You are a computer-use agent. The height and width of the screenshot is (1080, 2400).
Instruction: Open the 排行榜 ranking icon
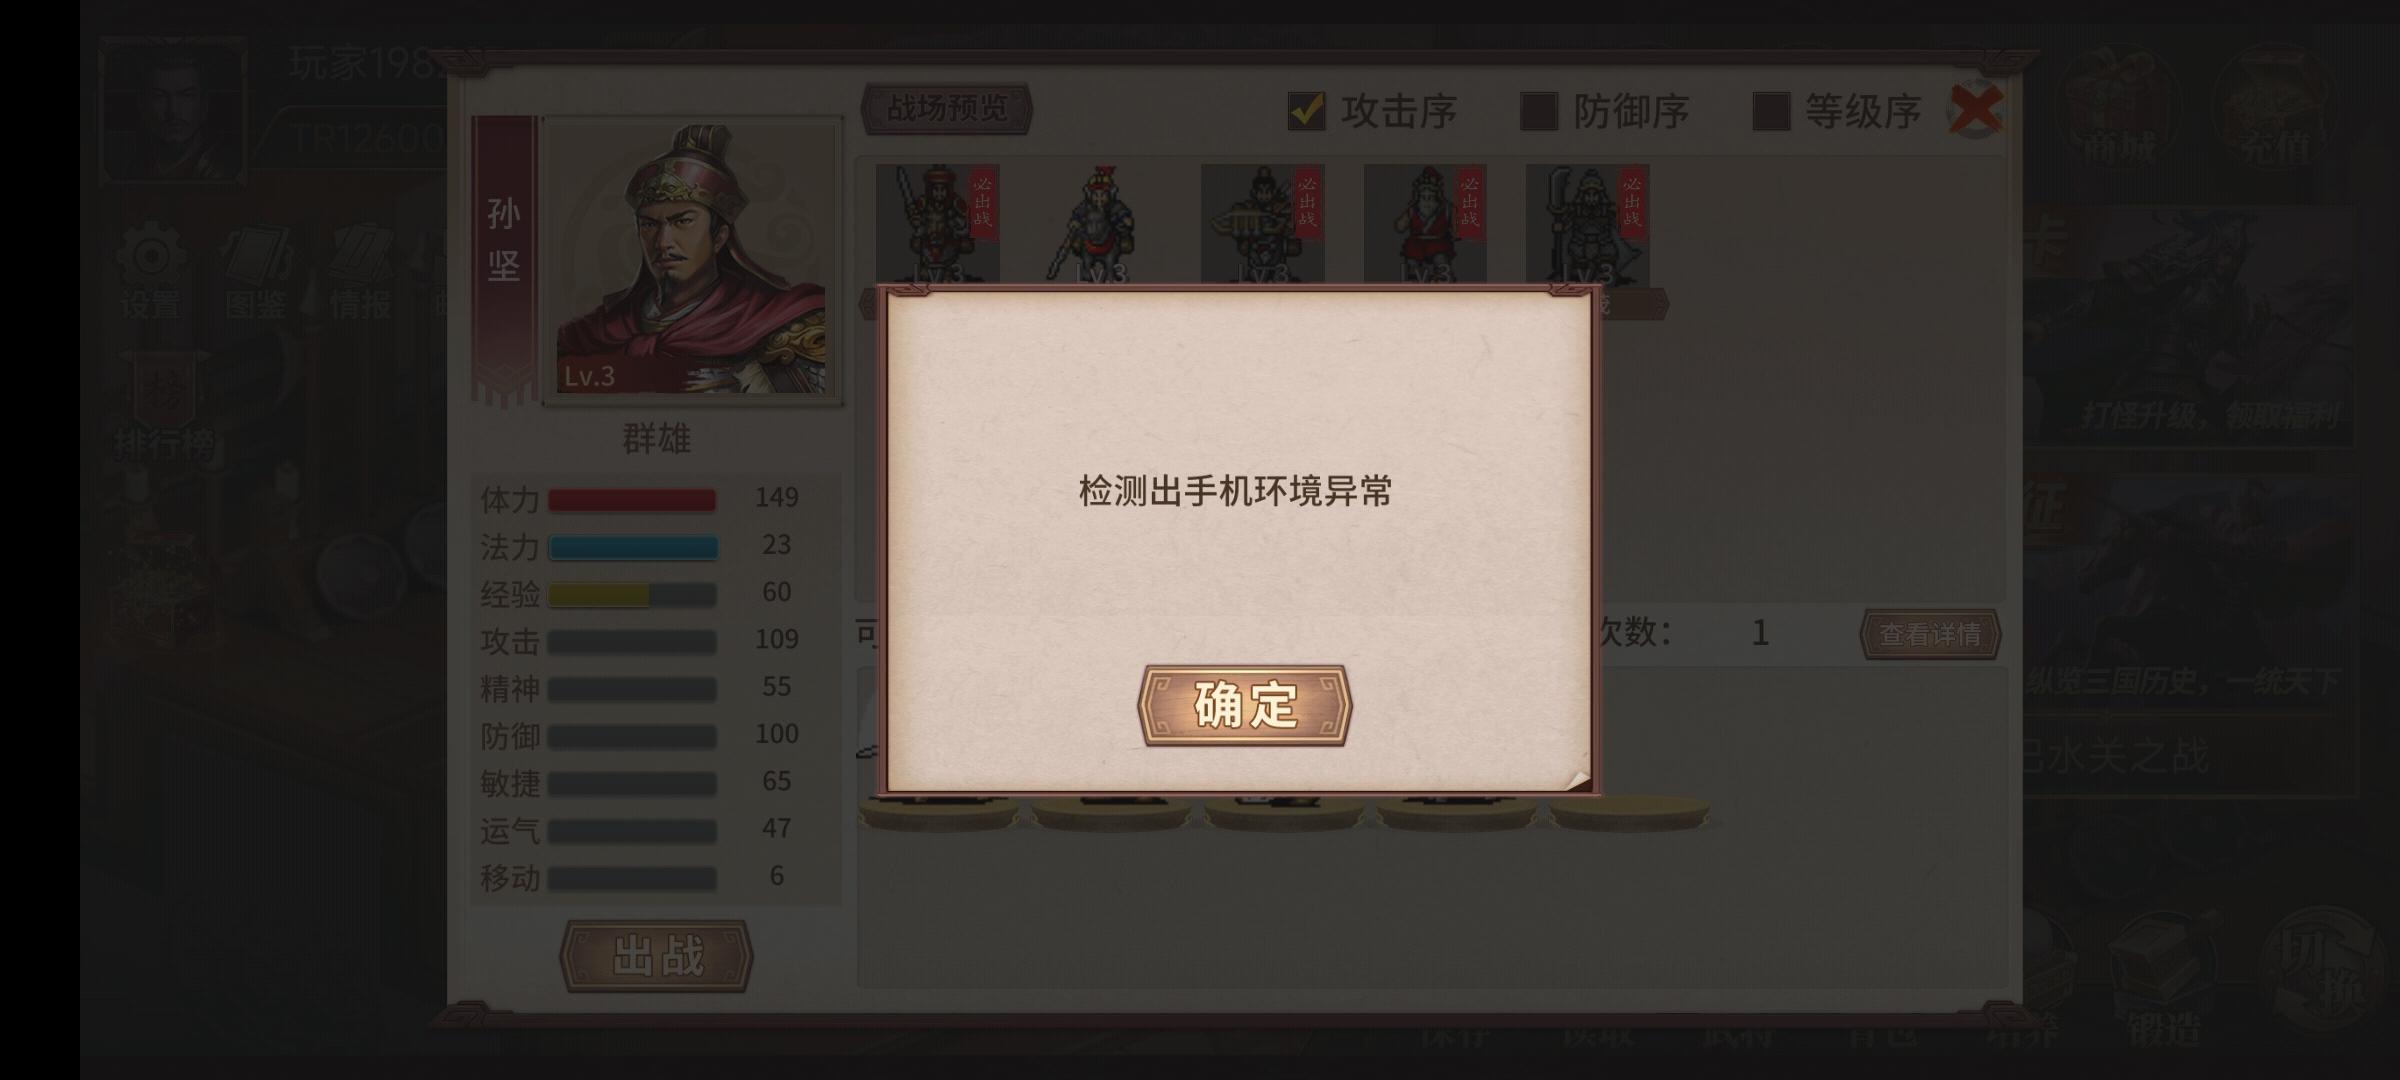click(164, 408)
